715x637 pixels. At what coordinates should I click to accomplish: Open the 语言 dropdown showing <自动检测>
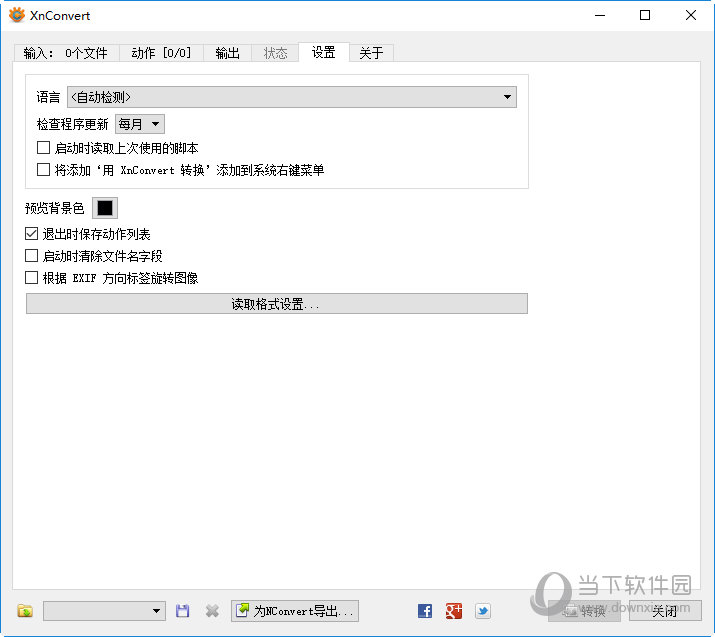292,97
